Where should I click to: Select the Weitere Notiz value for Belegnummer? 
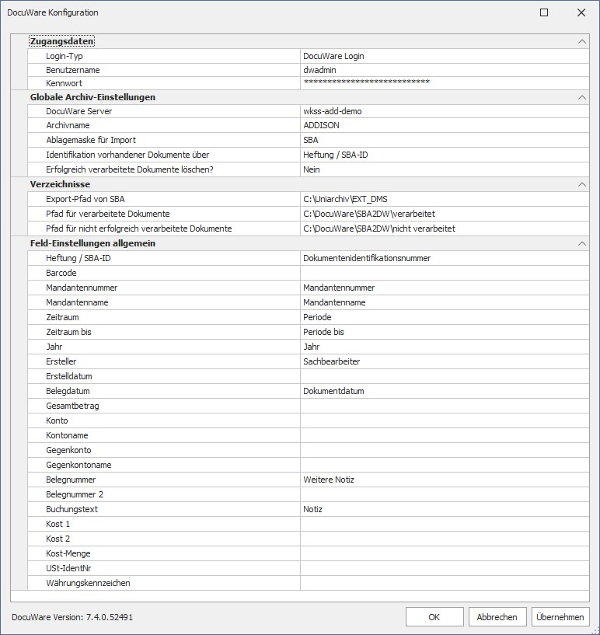tap(445, 480)
